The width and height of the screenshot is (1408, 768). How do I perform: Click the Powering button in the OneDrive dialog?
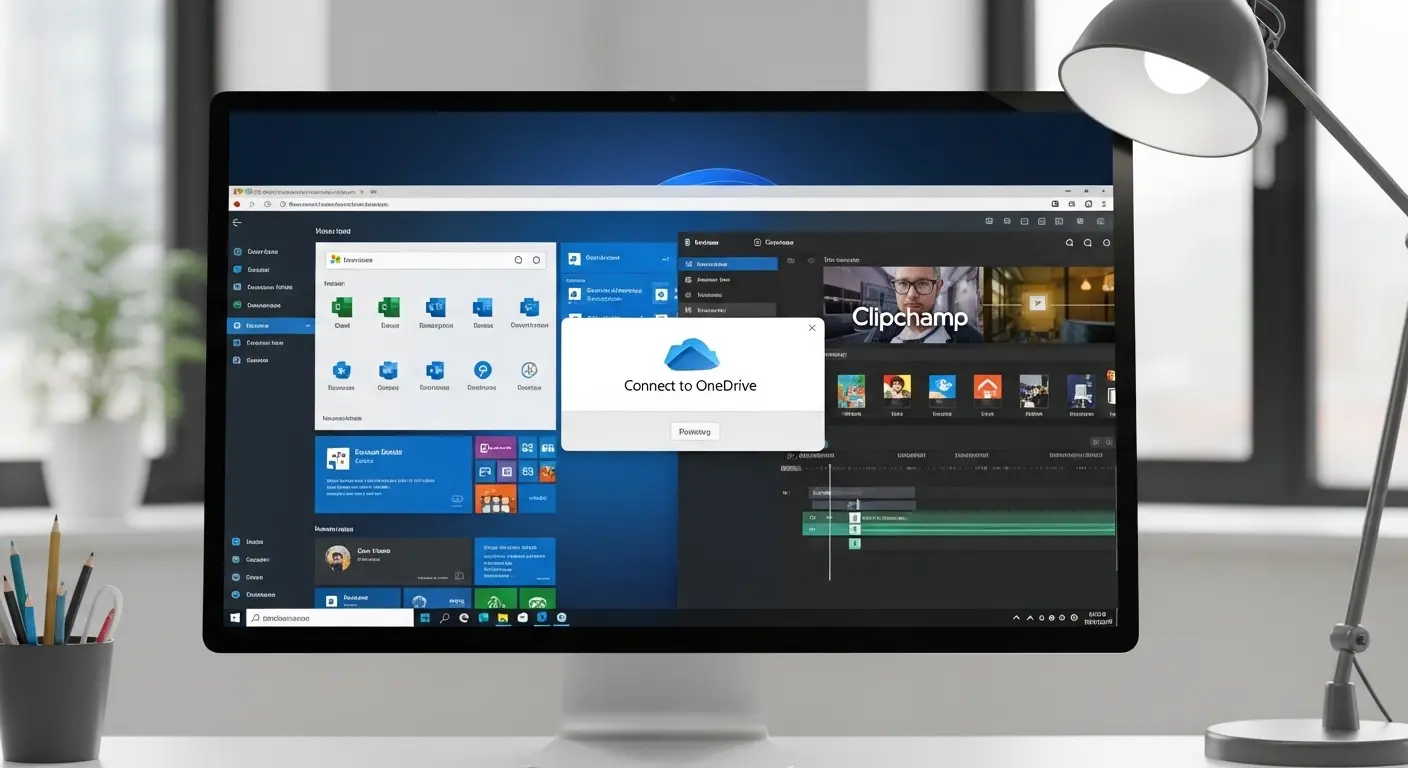(695, 431)
